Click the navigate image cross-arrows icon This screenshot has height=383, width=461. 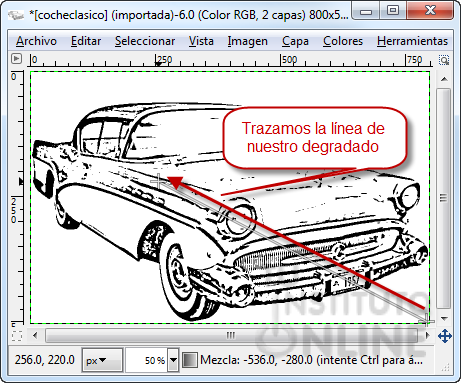tap(445, 335)
